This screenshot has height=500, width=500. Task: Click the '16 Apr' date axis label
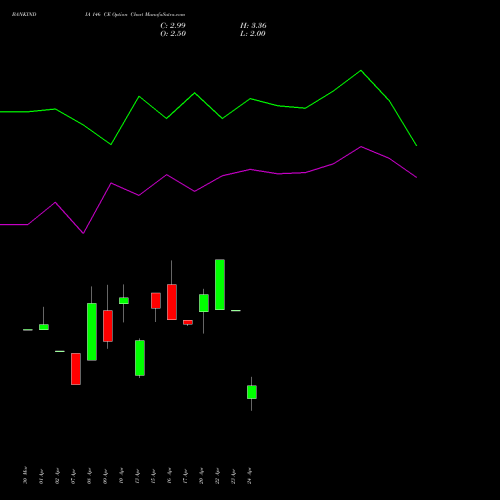coord(169,476)
